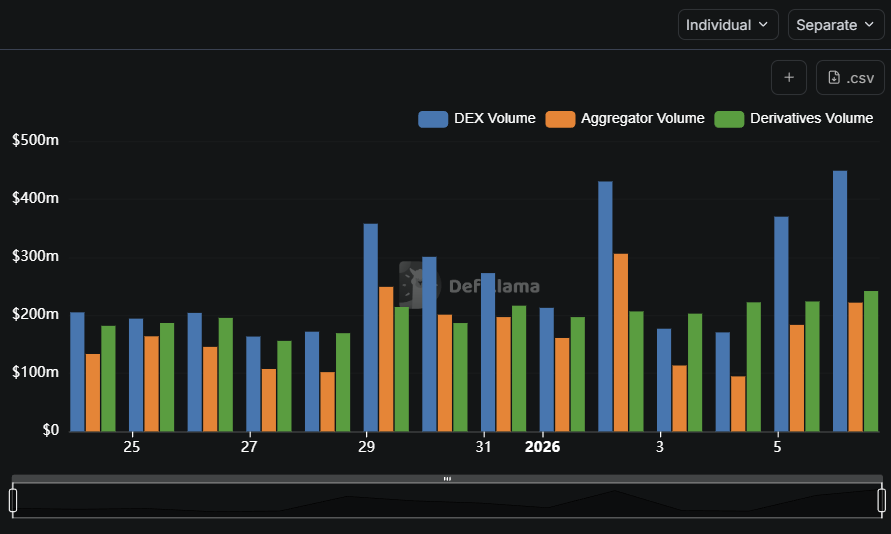Click the orange Aggregator legend swatch
This screenshot has width=891, height=534.
click(560, 119)
